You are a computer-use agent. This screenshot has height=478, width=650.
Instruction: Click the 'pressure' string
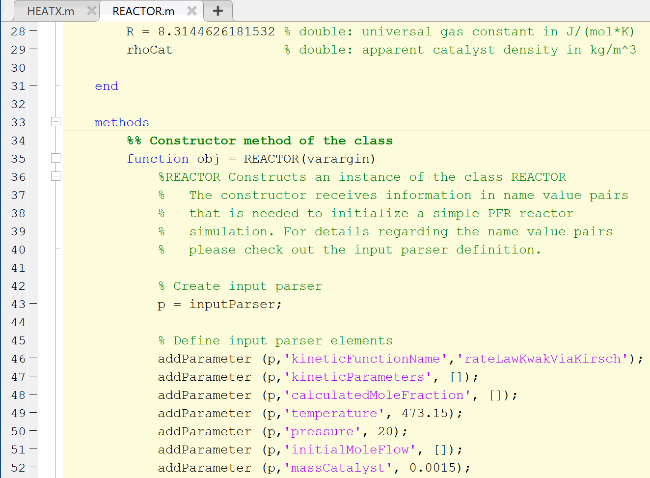(323, 432)
